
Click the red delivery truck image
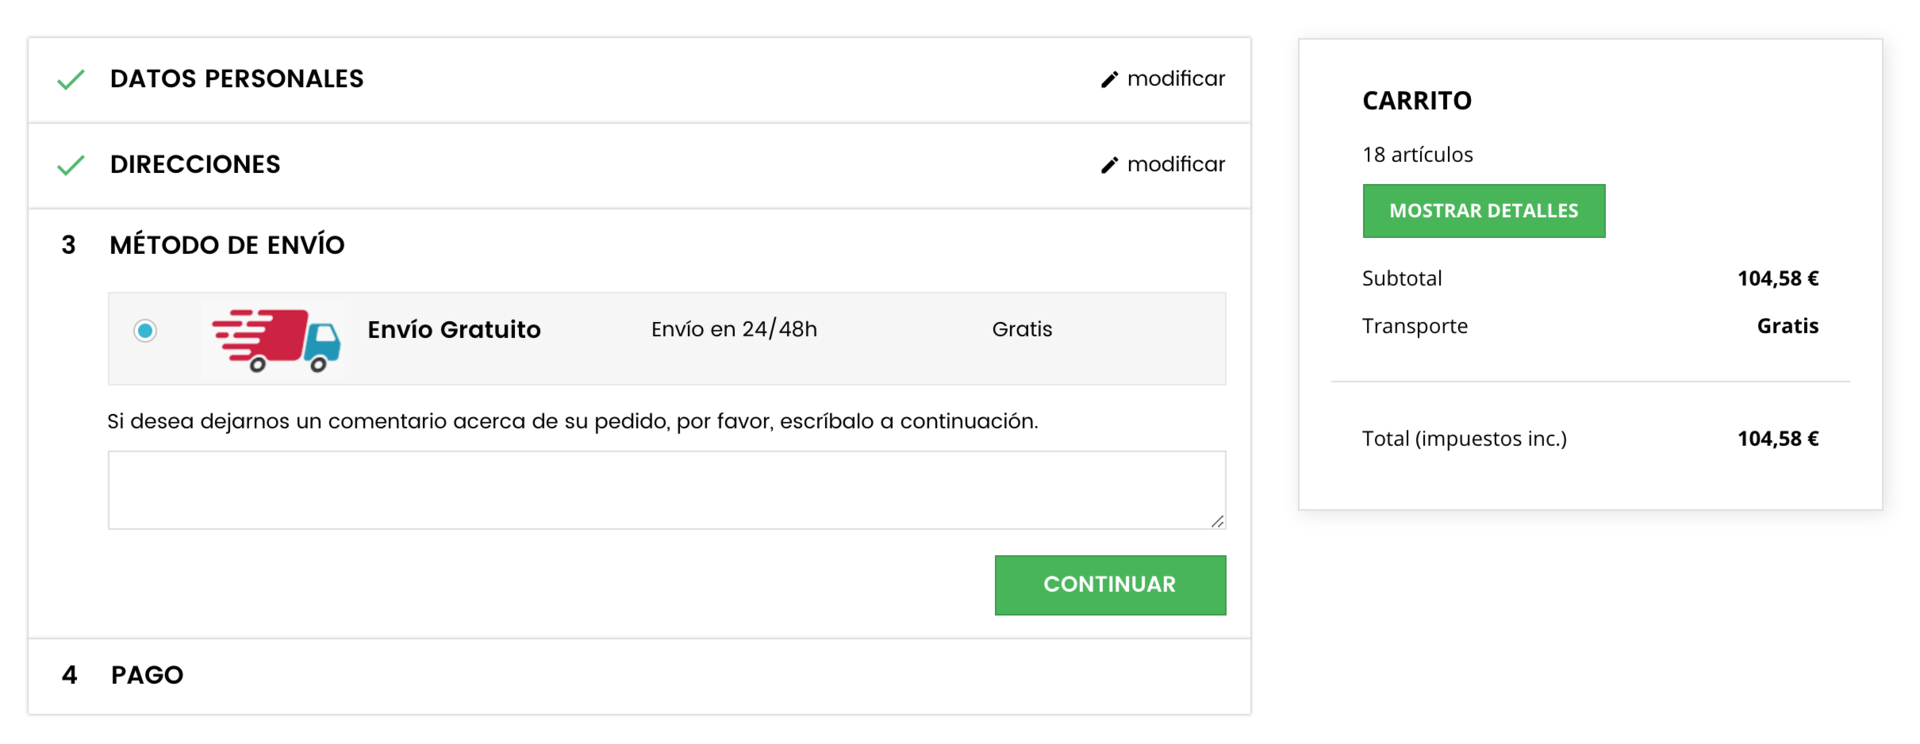point(274,339)
